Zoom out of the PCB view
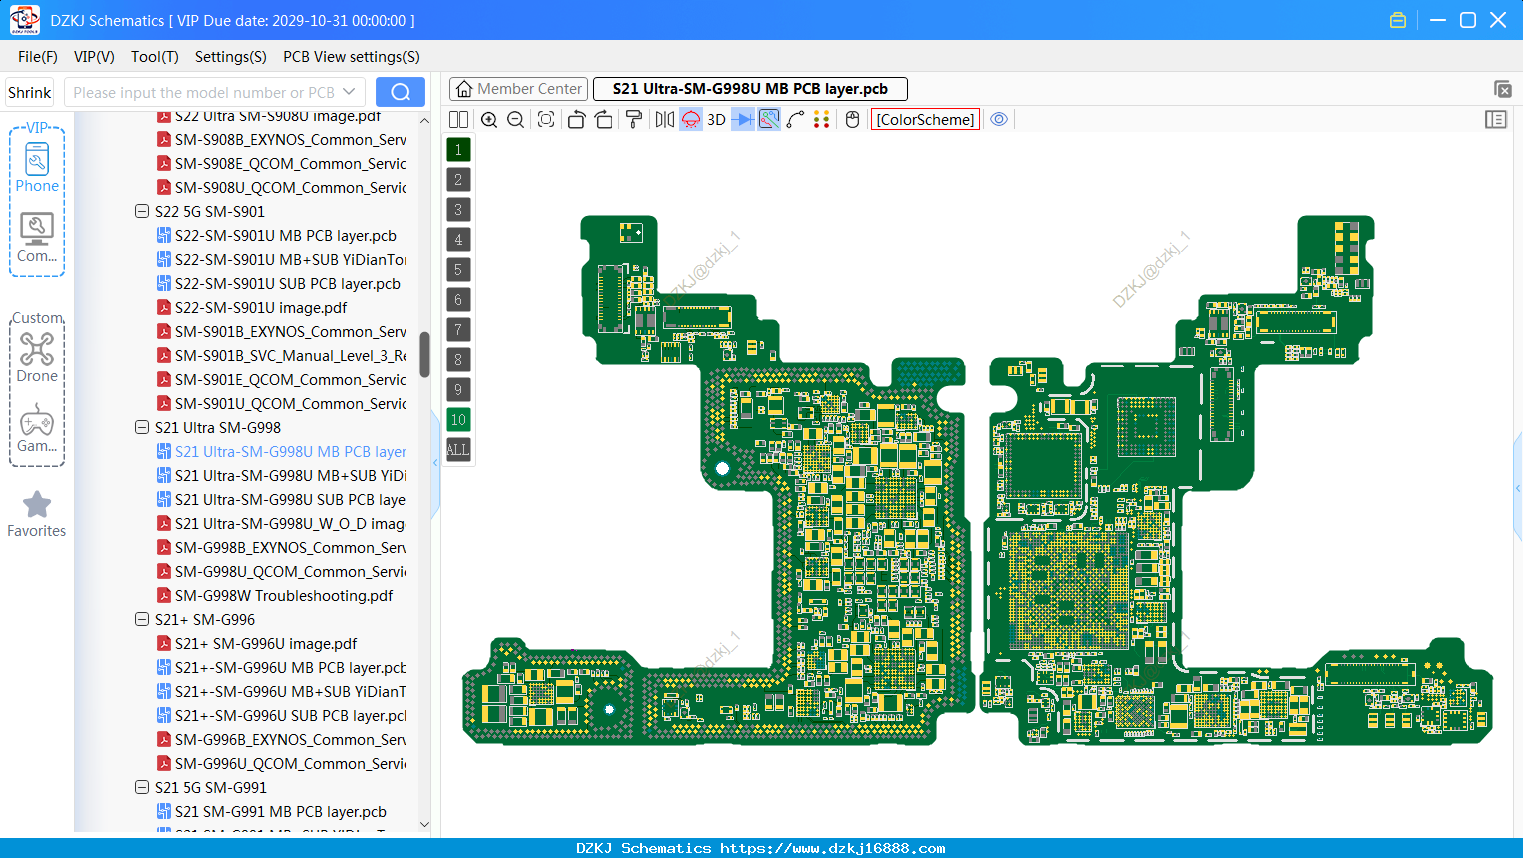1523x858 pixels. point(516,119)
